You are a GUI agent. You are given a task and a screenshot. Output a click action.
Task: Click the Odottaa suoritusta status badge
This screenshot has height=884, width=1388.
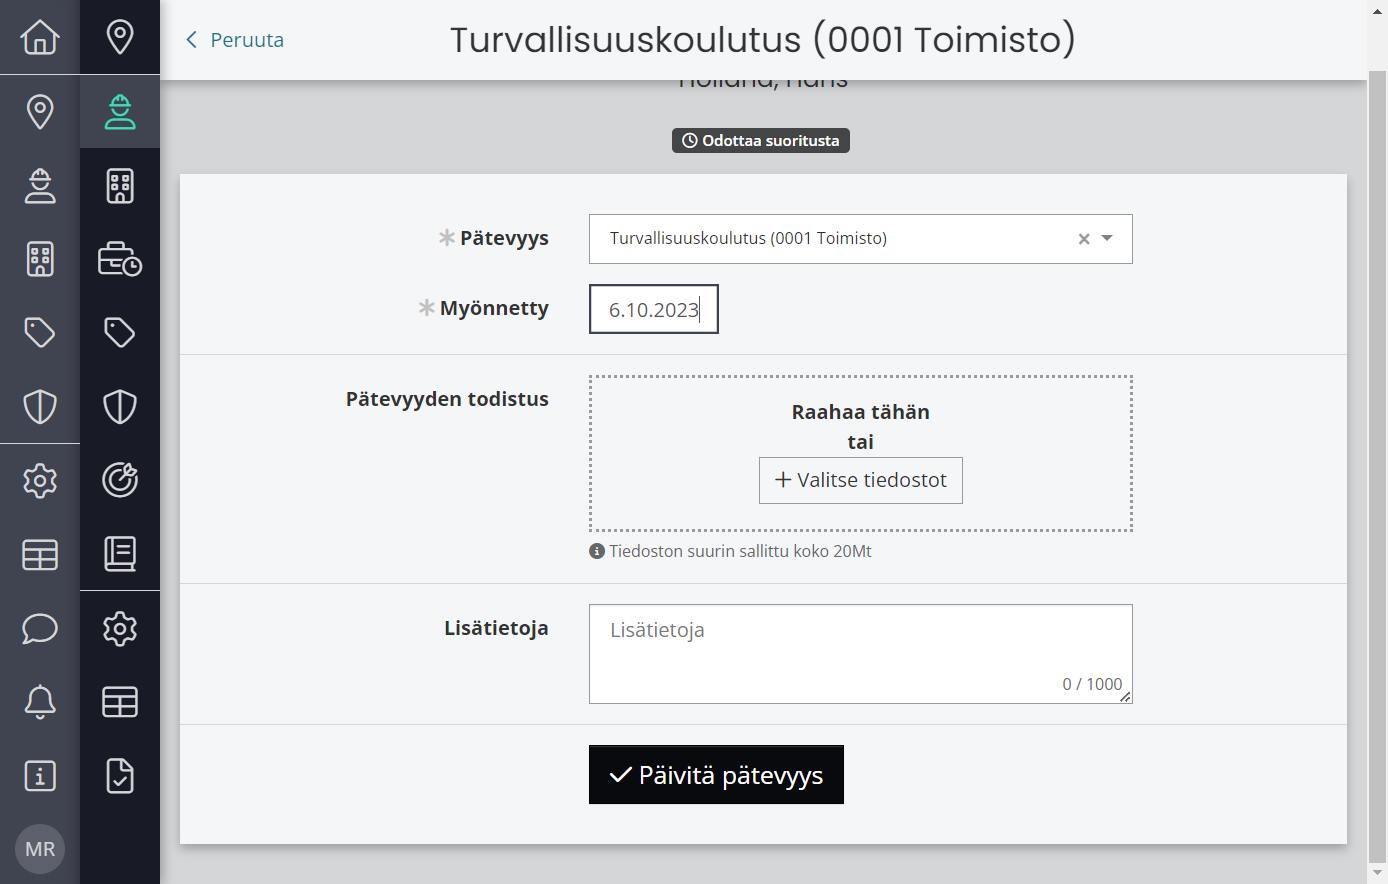761,140
